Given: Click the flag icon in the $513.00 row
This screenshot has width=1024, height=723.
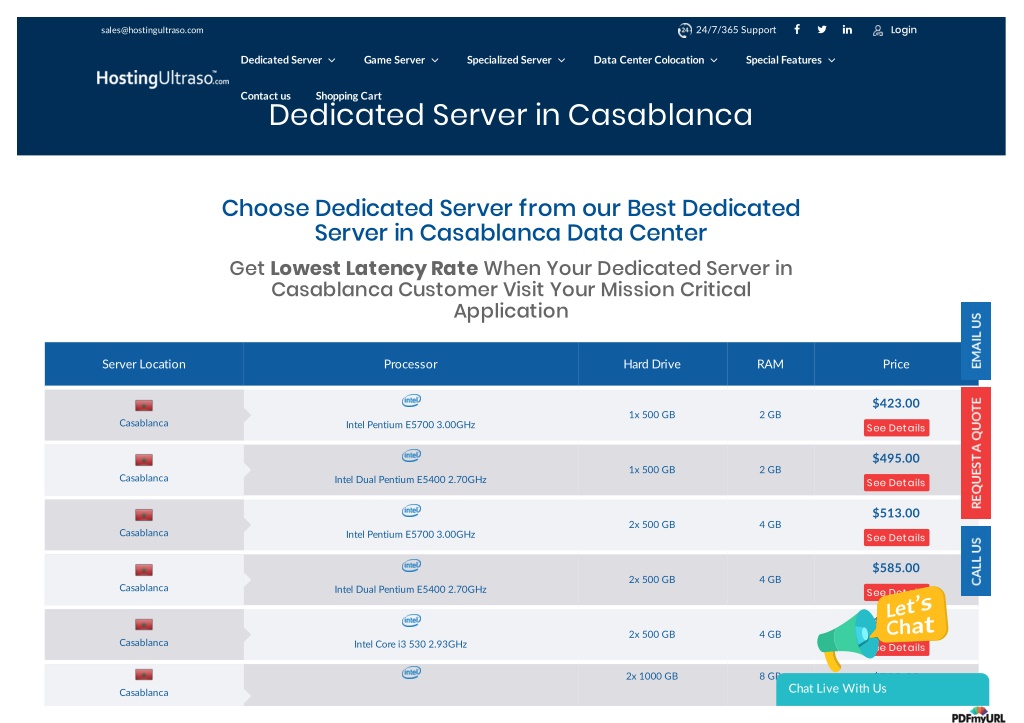Looking at the screenshot, I should (144, 515).
